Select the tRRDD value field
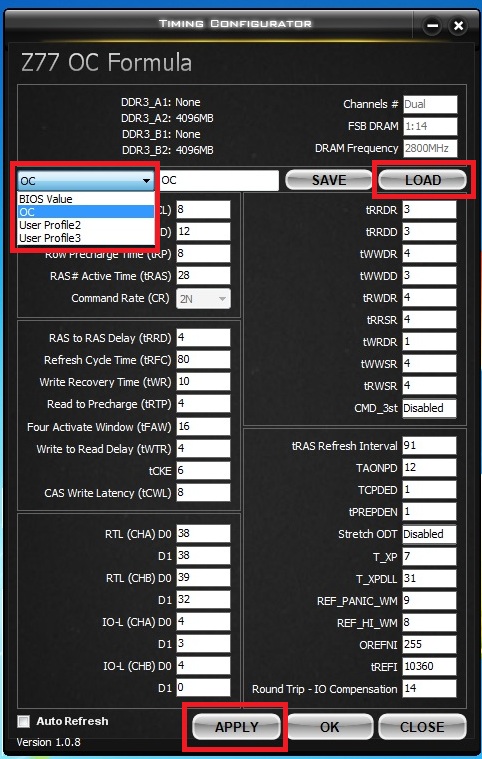The height and width of the screenshot is (759, 482). click(429, 231)
